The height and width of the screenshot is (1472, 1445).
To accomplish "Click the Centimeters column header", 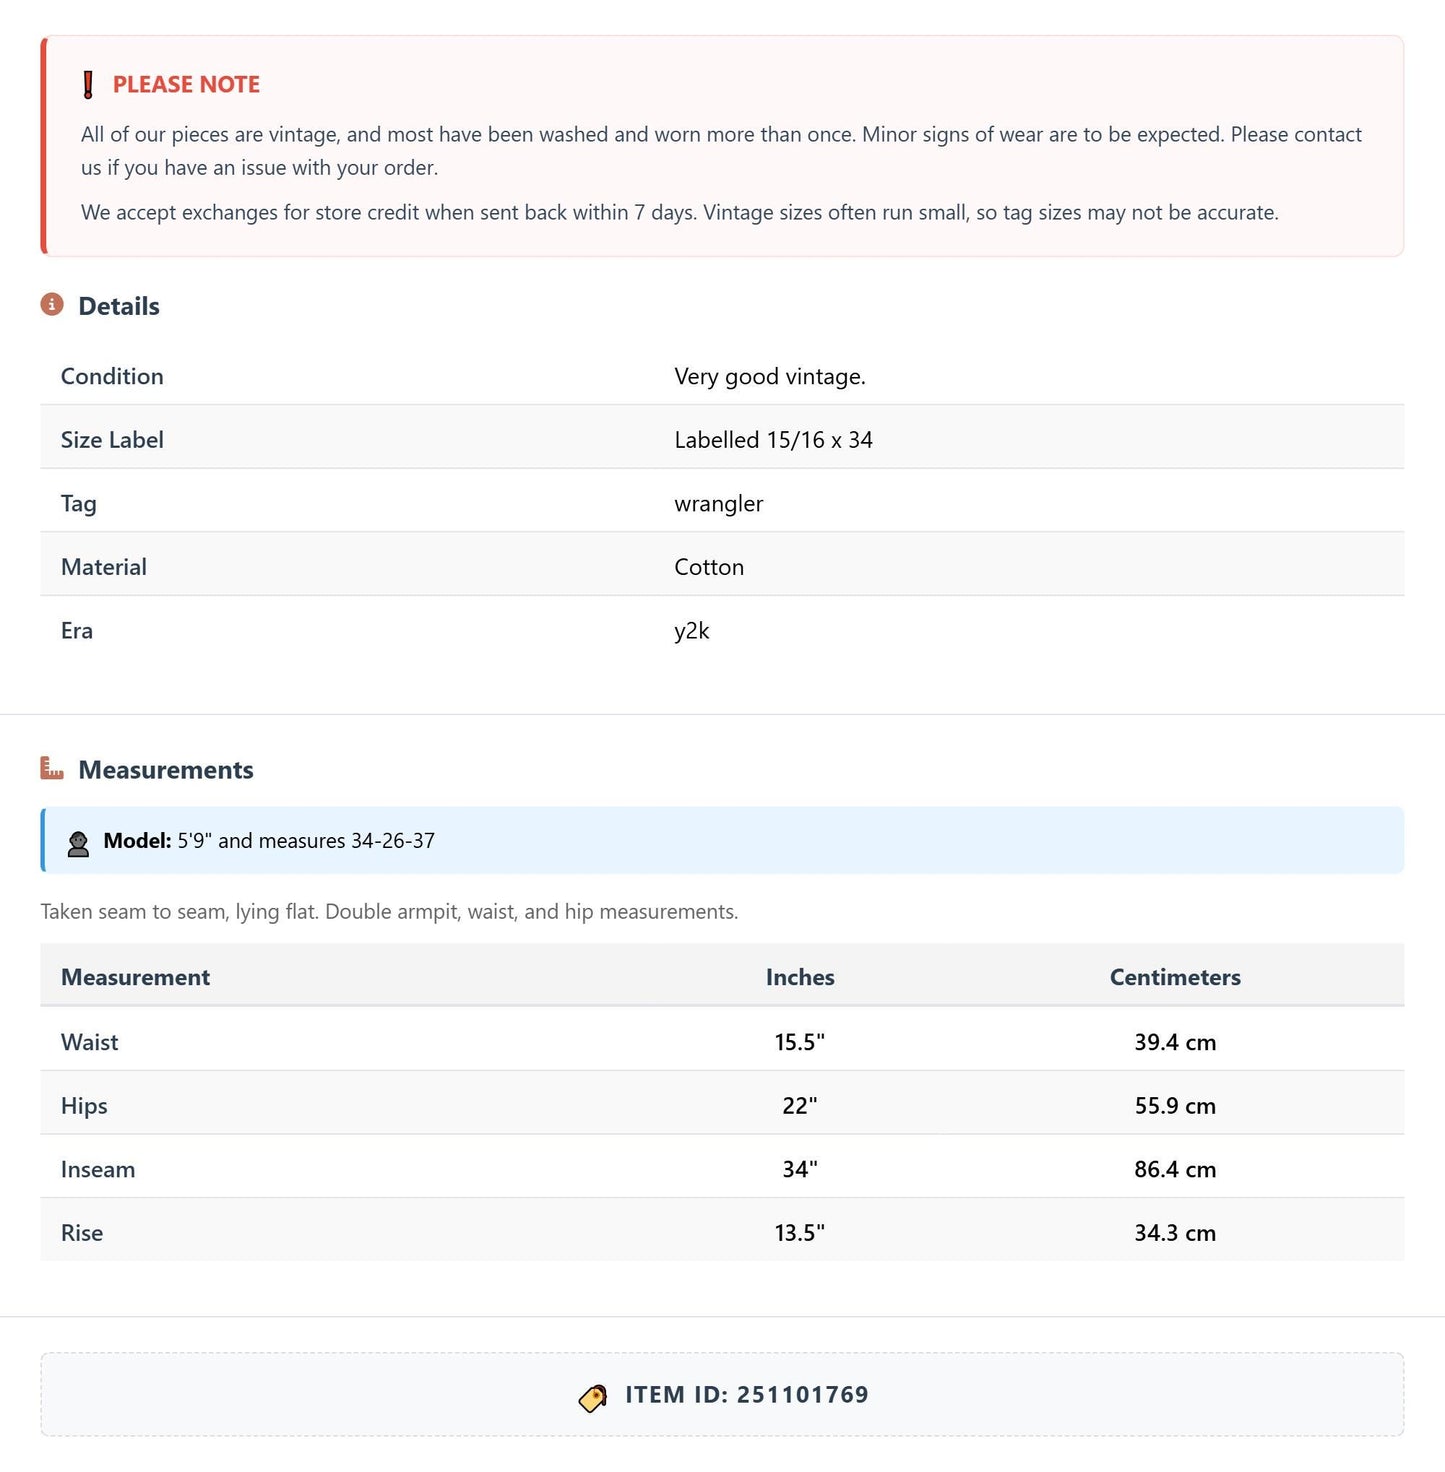I will [1175, 977].
